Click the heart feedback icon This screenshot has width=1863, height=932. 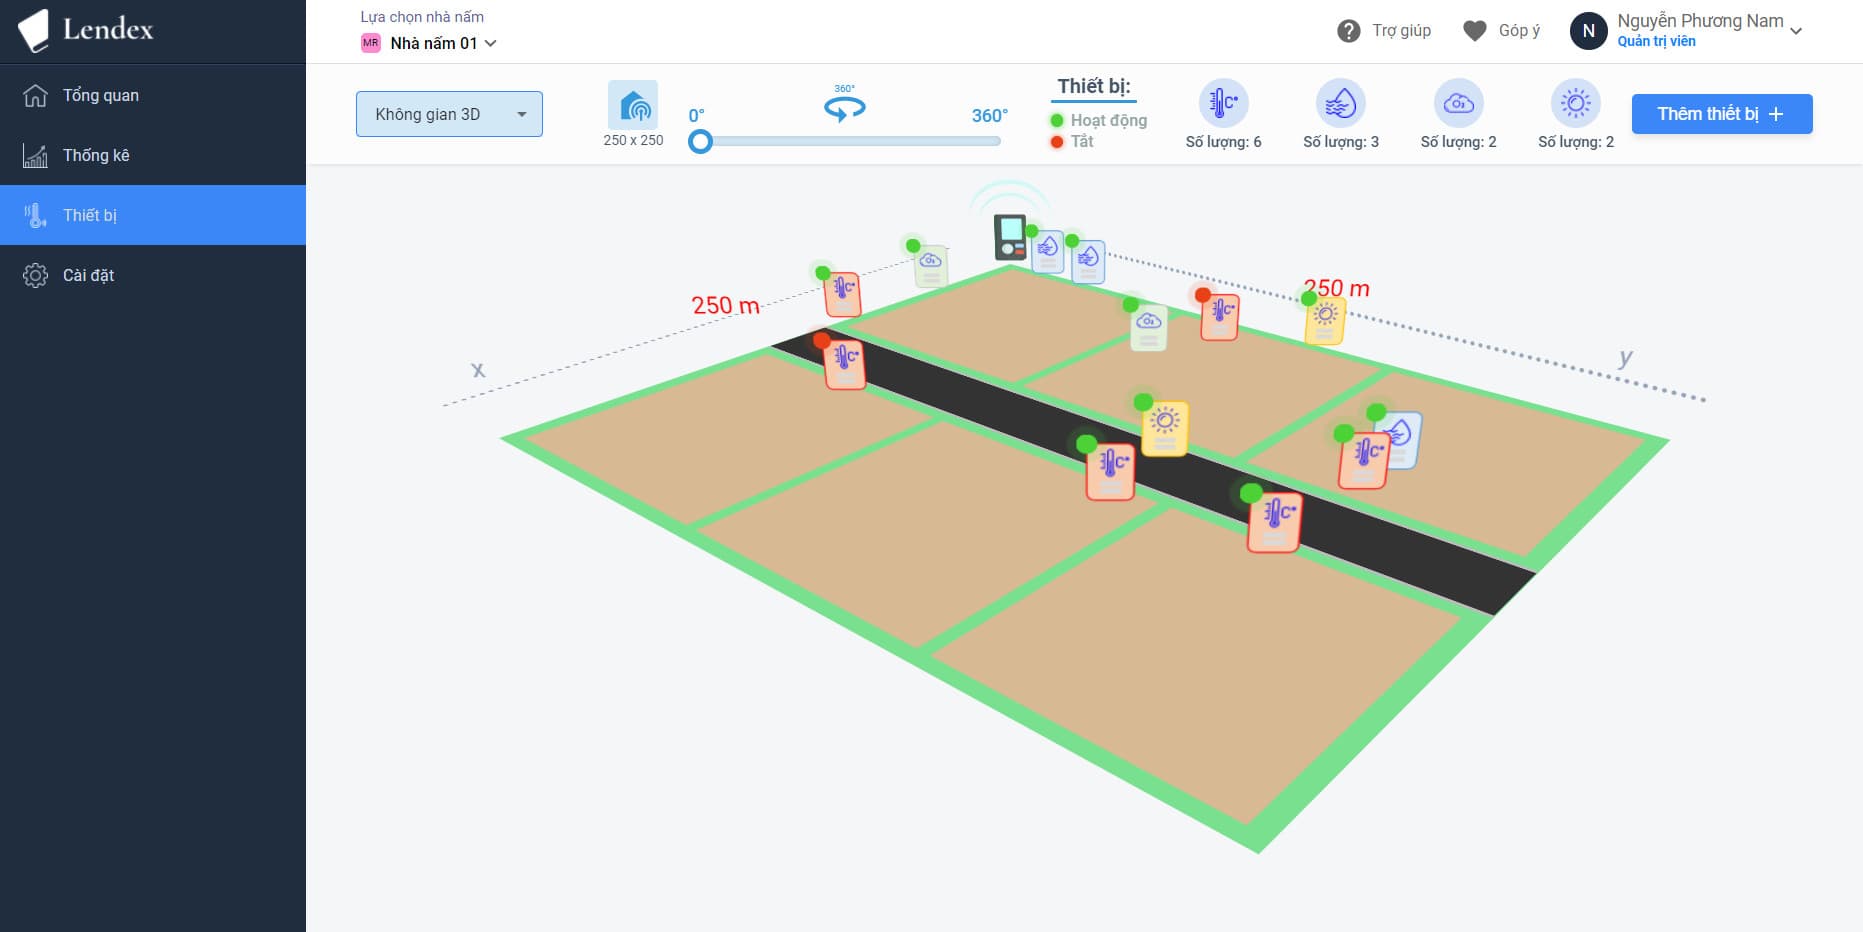pos(1474,31)
